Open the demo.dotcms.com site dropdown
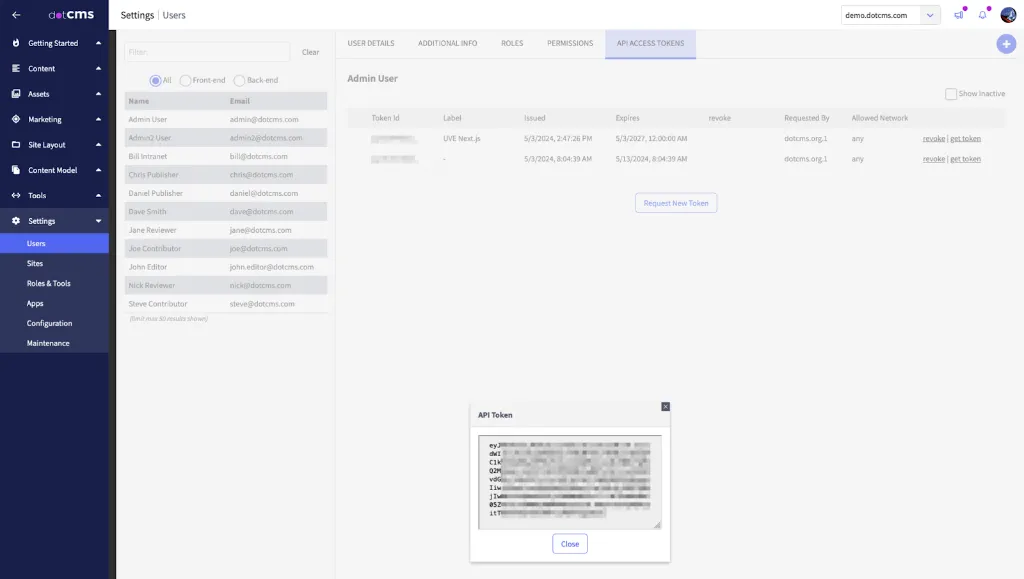Screen dimensions: 1024x579 pyautogui.click(x=931, y=15)
